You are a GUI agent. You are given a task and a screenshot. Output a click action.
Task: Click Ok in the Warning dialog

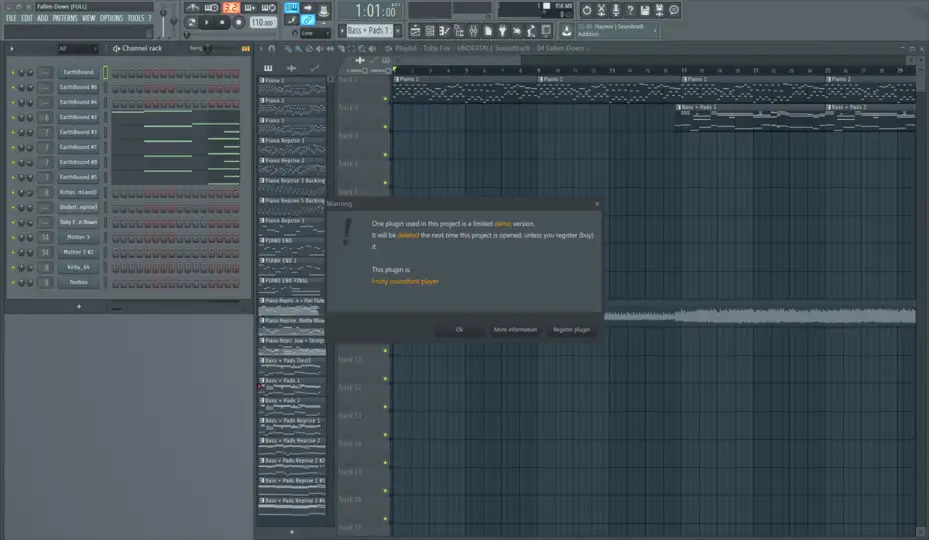(x=459, y=330)
